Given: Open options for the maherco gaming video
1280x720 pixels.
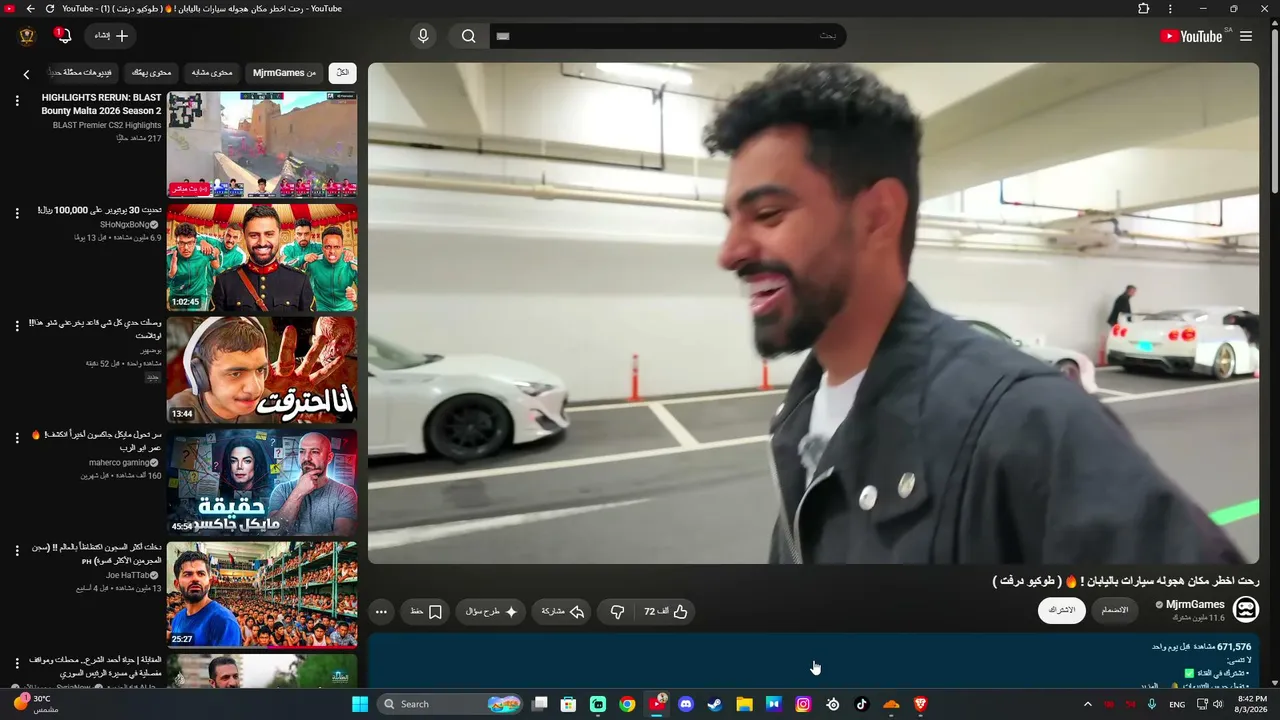Looking at the screenshot, I should coord(17,438).
